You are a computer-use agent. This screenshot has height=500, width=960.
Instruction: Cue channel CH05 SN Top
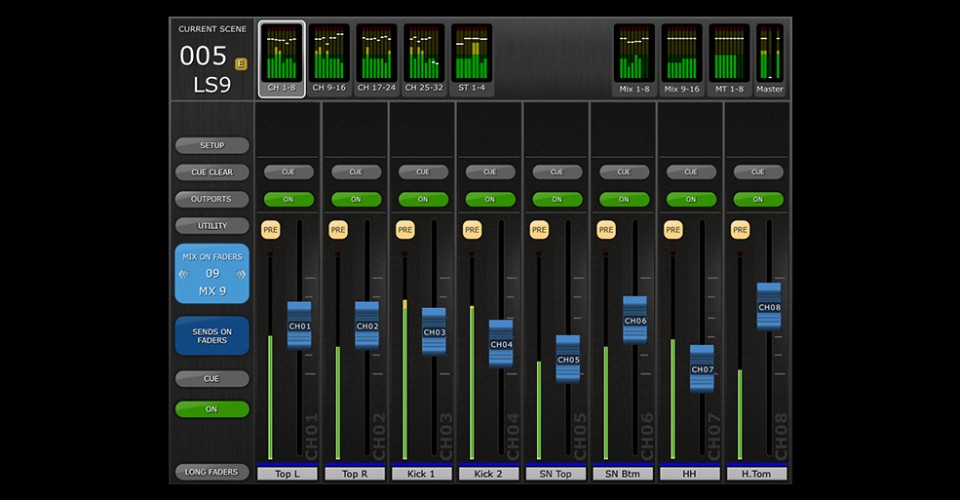point(557,172)
